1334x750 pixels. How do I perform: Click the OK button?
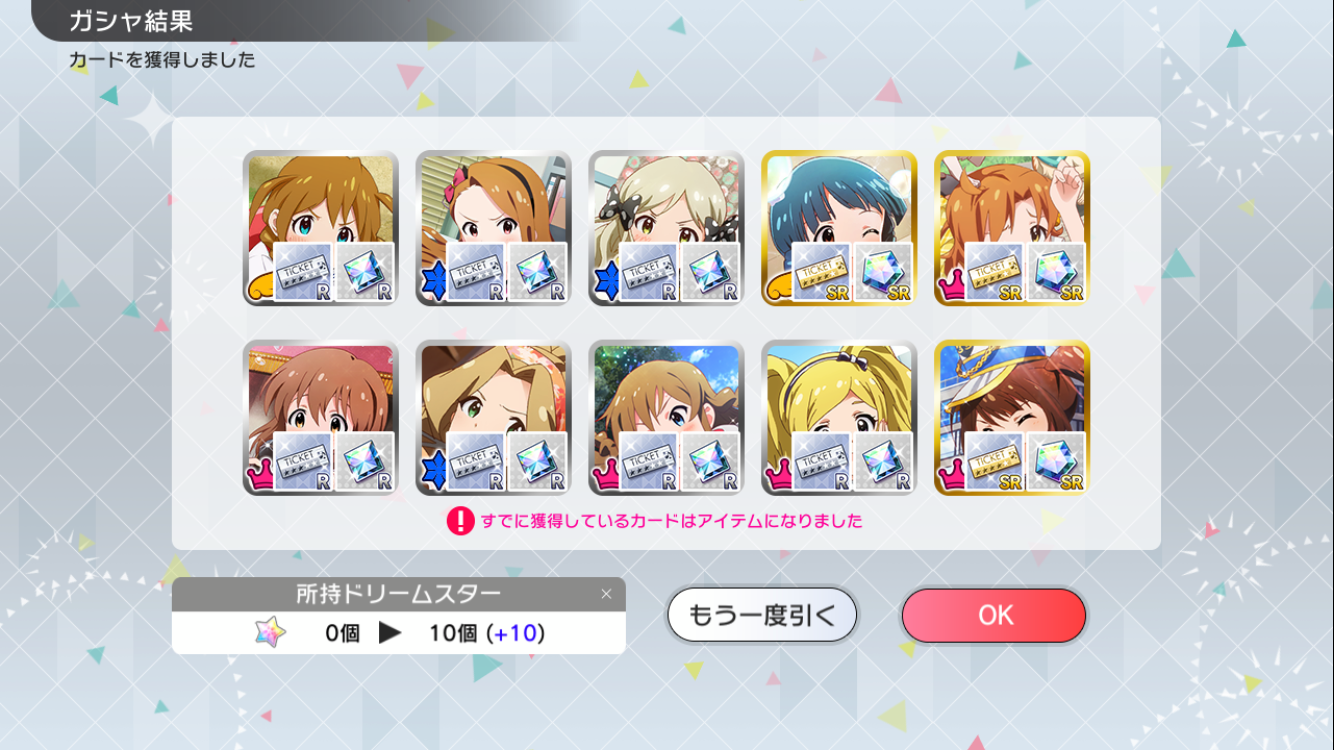tap(993, 615)
